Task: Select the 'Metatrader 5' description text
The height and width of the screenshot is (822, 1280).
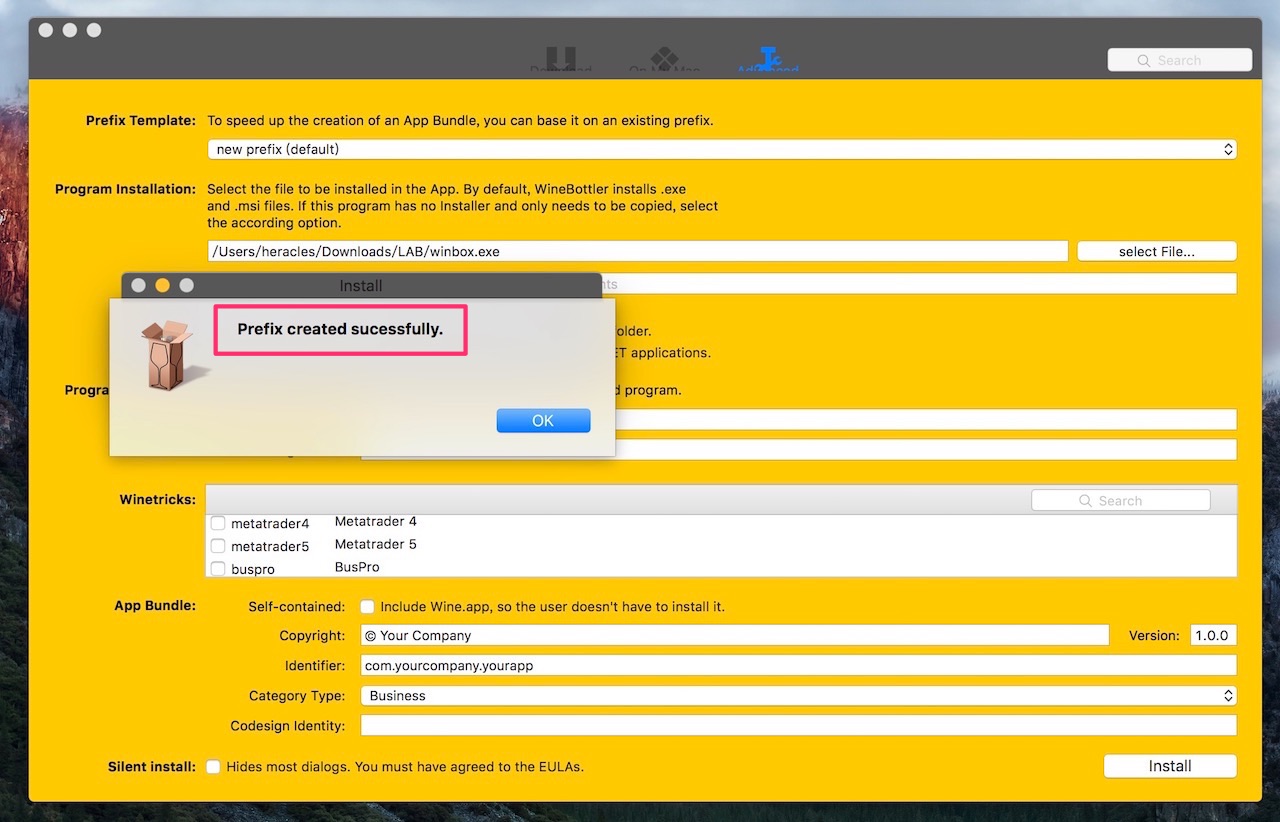Action: click(376, 545)
